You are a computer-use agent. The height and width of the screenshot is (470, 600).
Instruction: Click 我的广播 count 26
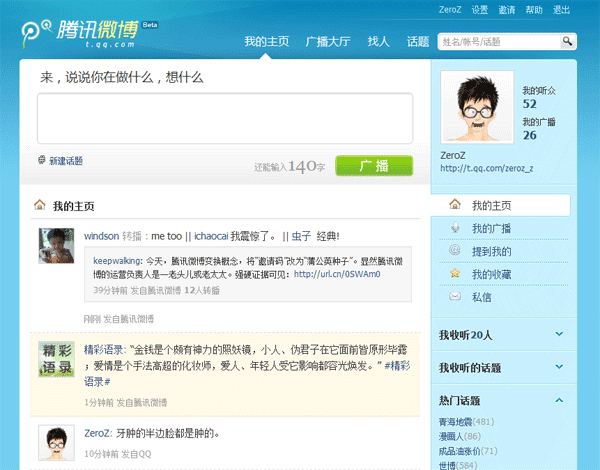pyautogui.click(x=530, y=135)
